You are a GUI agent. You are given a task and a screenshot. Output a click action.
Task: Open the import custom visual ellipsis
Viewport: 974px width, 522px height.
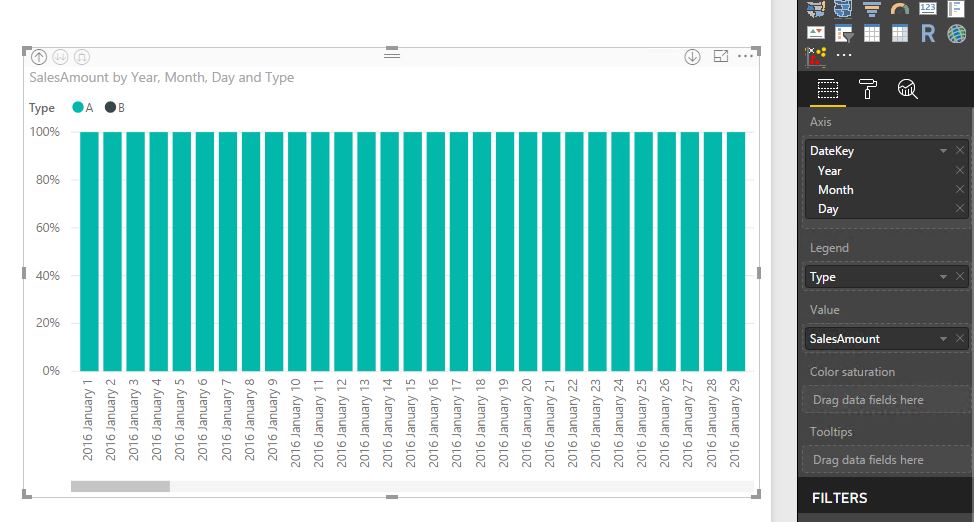coord(844,55)
